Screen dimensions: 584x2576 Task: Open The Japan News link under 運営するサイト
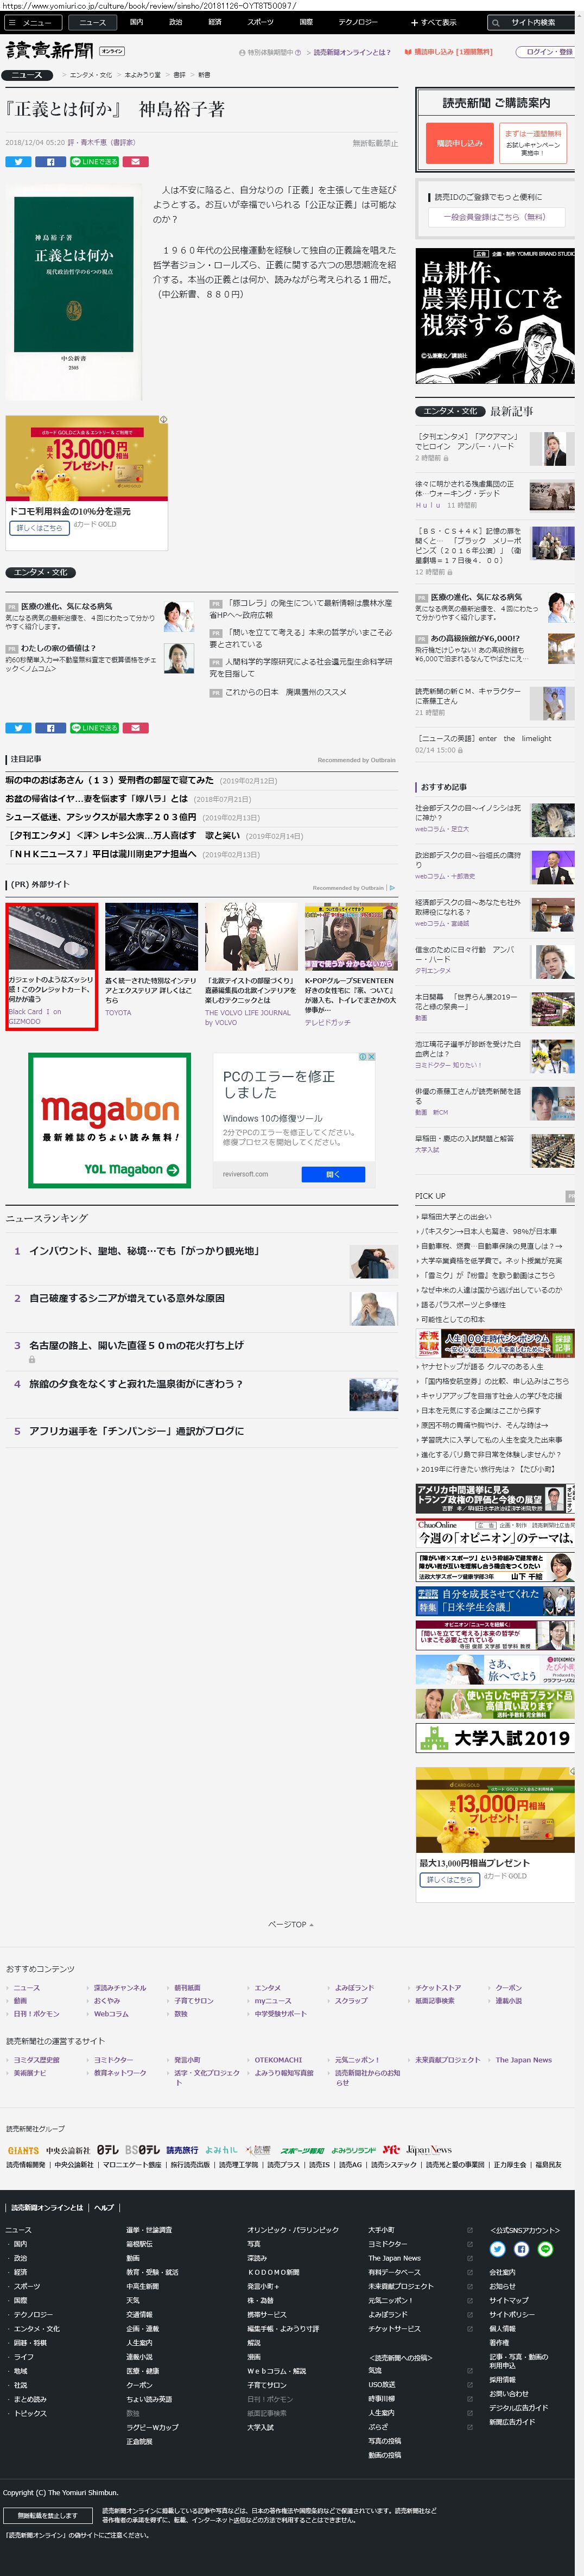pyautogui.click(x=523, y=2060)
